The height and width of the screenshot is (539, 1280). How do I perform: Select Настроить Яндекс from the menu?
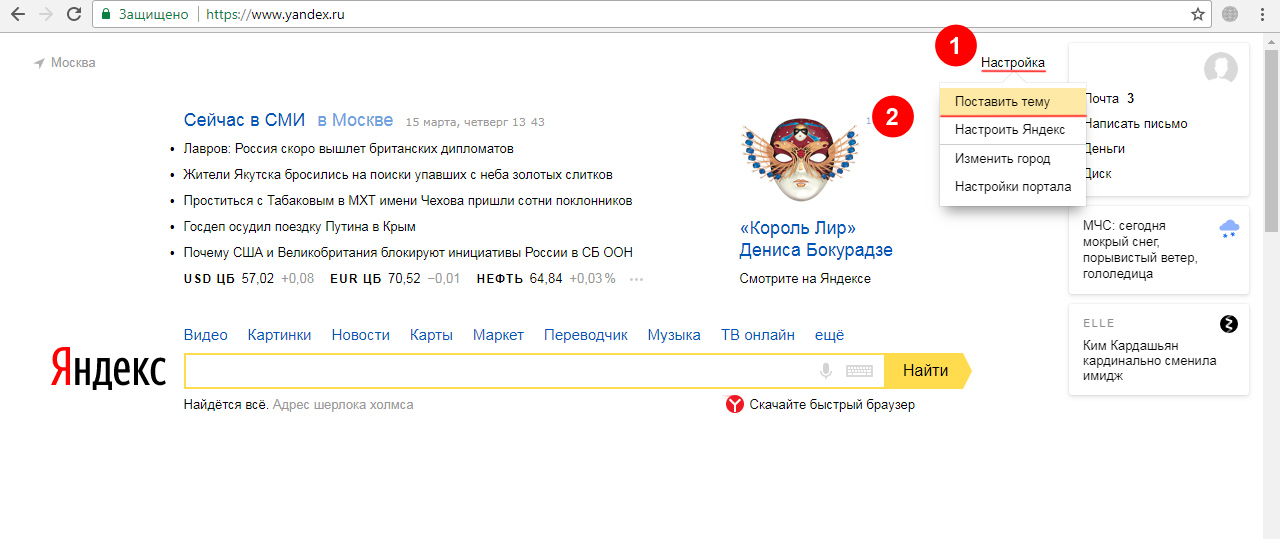coord(1013,130)
